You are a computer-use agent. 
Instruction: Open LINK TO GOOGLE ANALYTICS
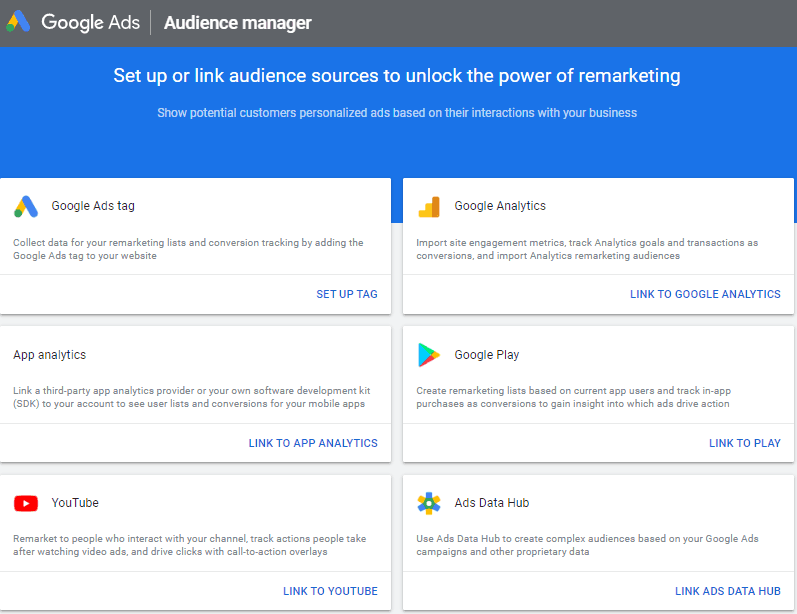[x=705, y=294]
